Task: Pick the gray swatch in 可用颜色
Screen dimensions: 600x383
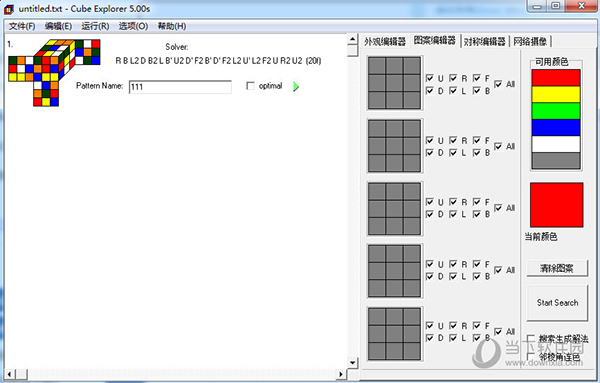Action: coord(556,161)
